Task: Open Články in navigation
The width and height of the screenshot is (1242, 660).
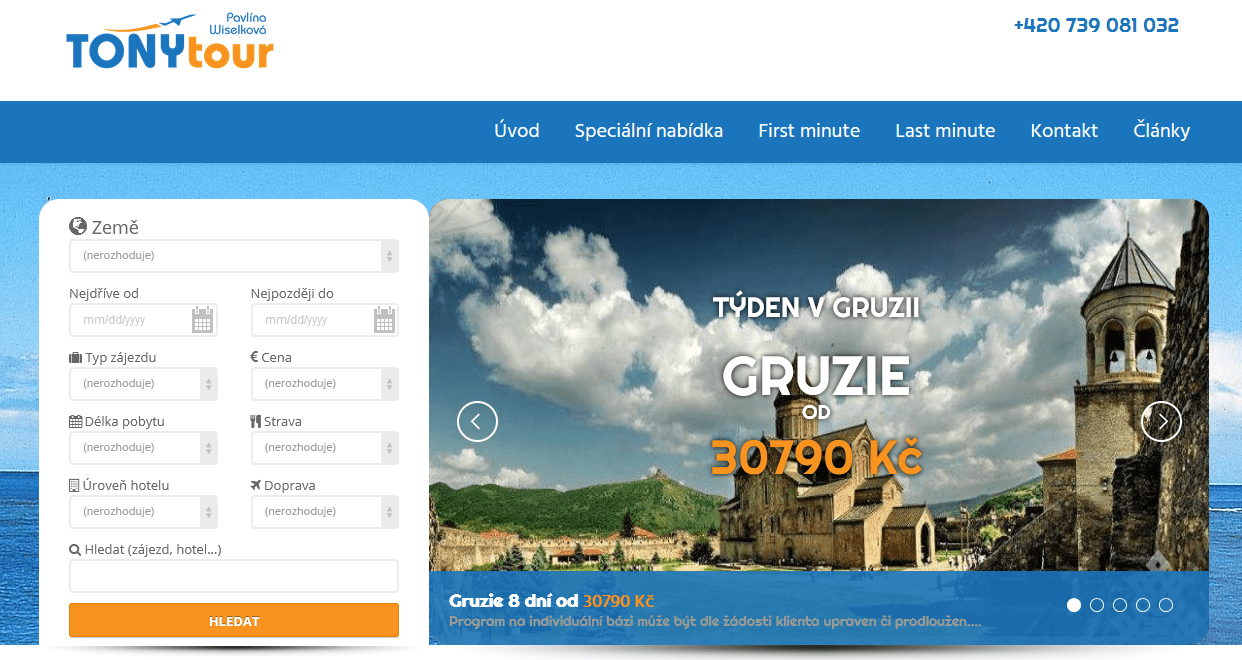Action: [x=1162, y=131]
